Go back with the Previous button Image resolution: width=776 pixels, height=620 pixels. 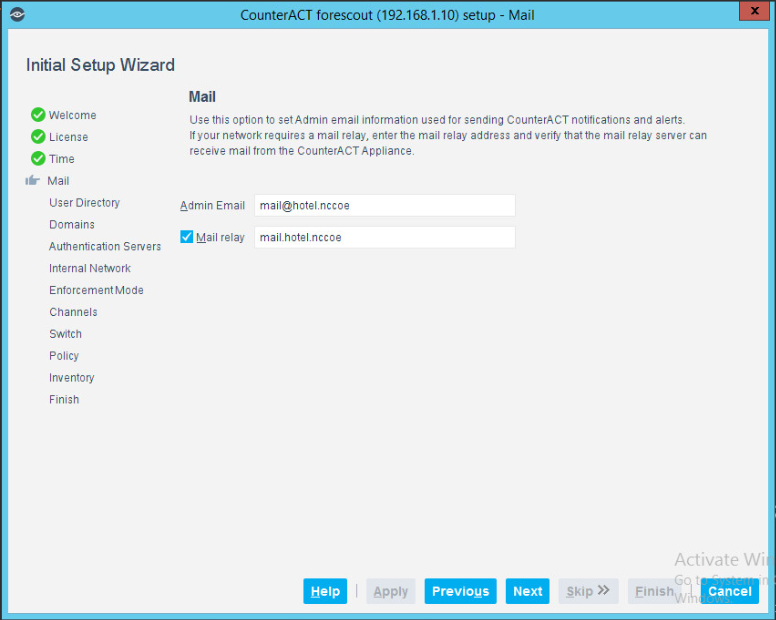[x=460, y=591]
